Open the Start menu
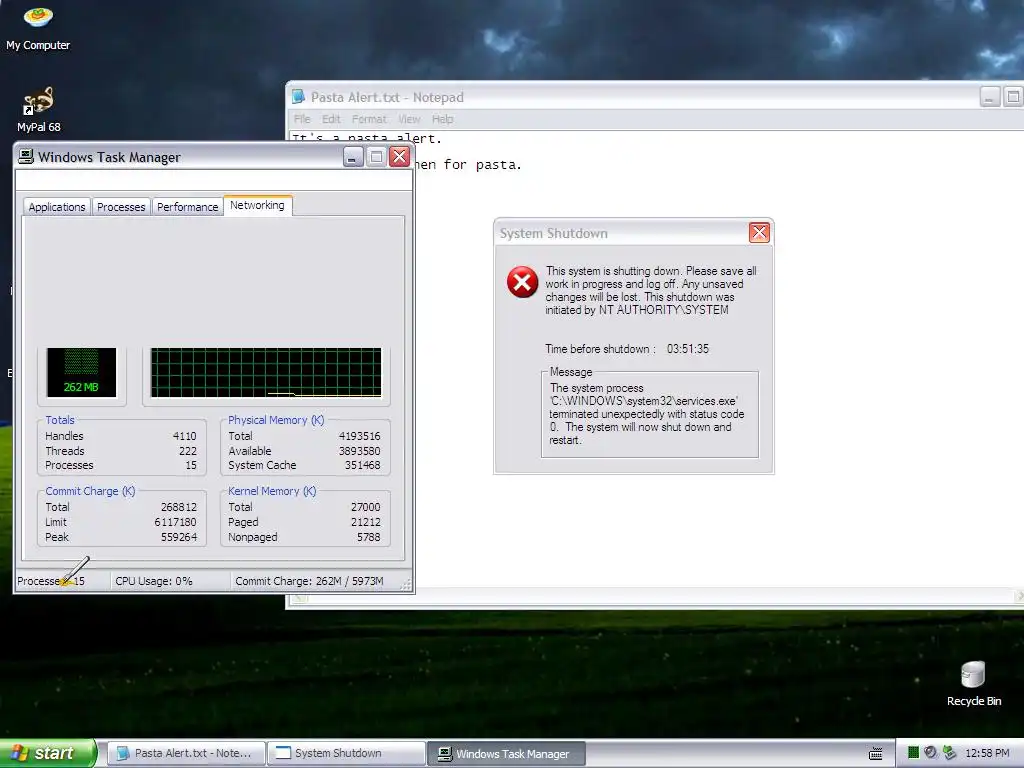1024x768 pixels. point(47,753)
